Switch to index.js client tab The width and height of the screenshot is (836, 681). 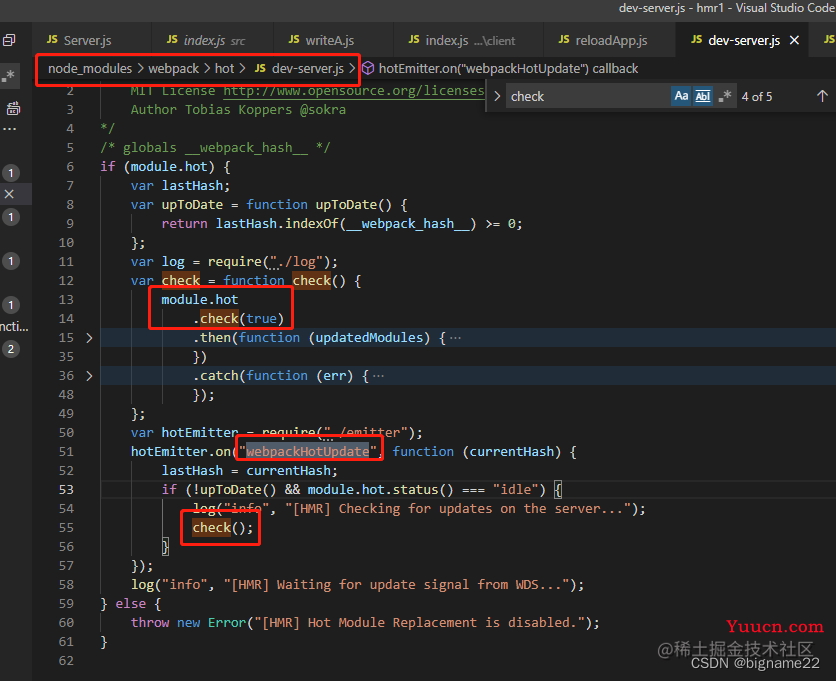tap(462, 41)
